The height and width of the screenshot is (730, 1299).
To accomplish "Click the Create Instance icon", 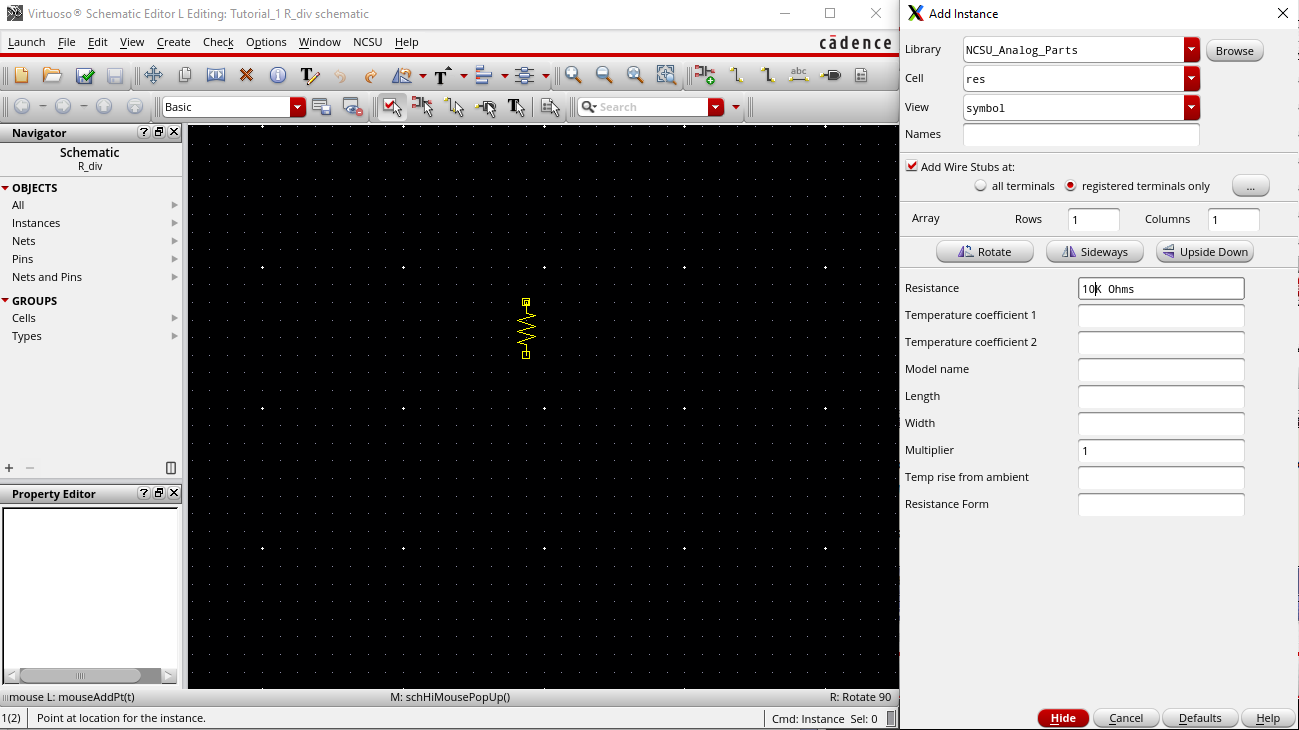I will (x=705, y=75).
